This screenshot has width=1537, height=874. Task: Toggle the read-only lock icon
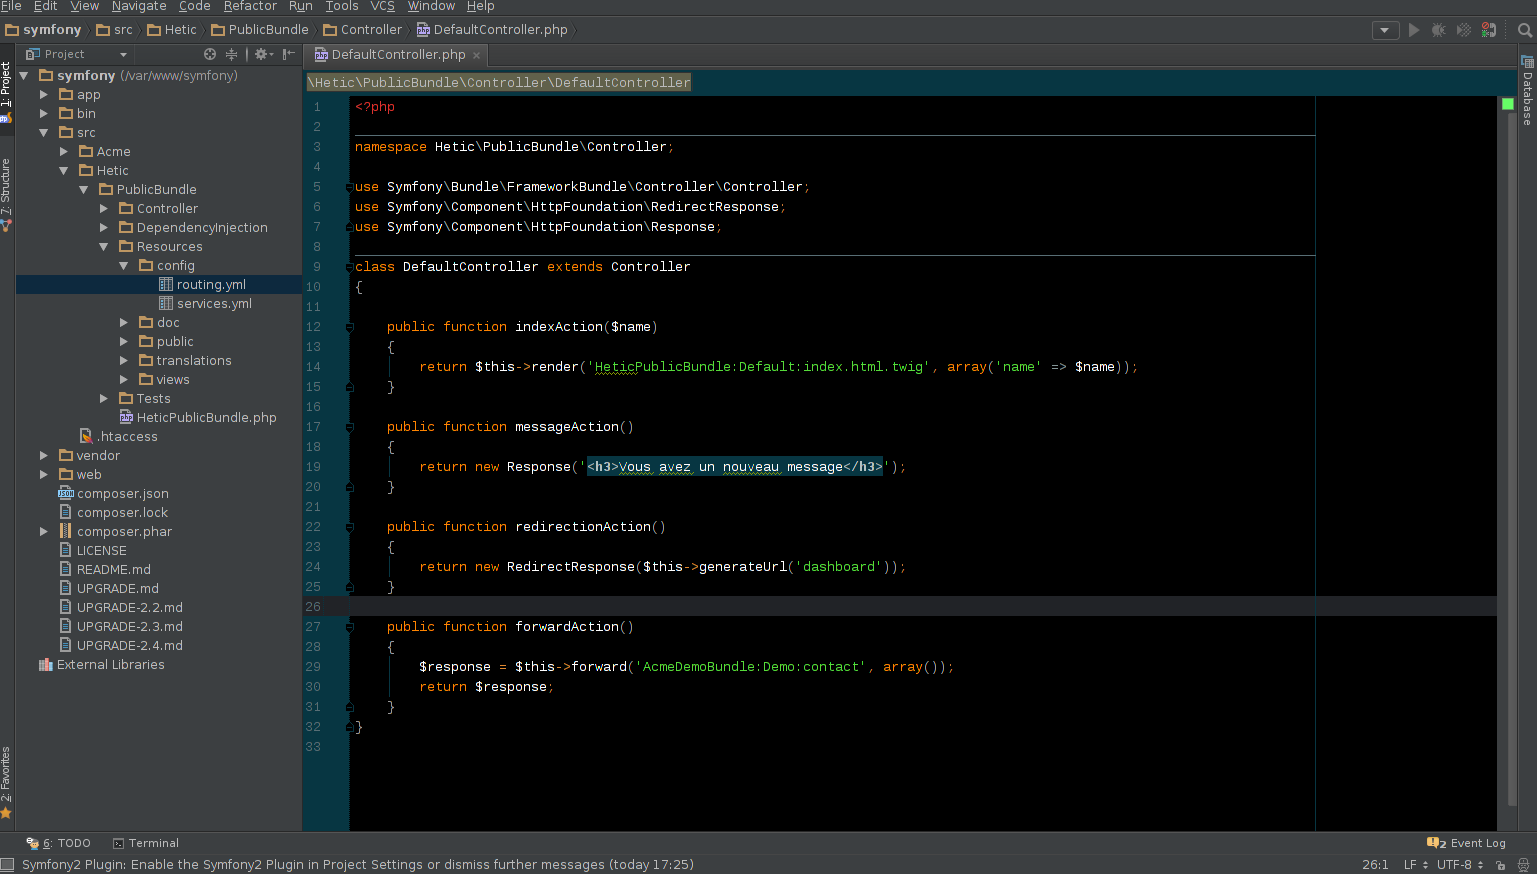[x=1501, y=865]
